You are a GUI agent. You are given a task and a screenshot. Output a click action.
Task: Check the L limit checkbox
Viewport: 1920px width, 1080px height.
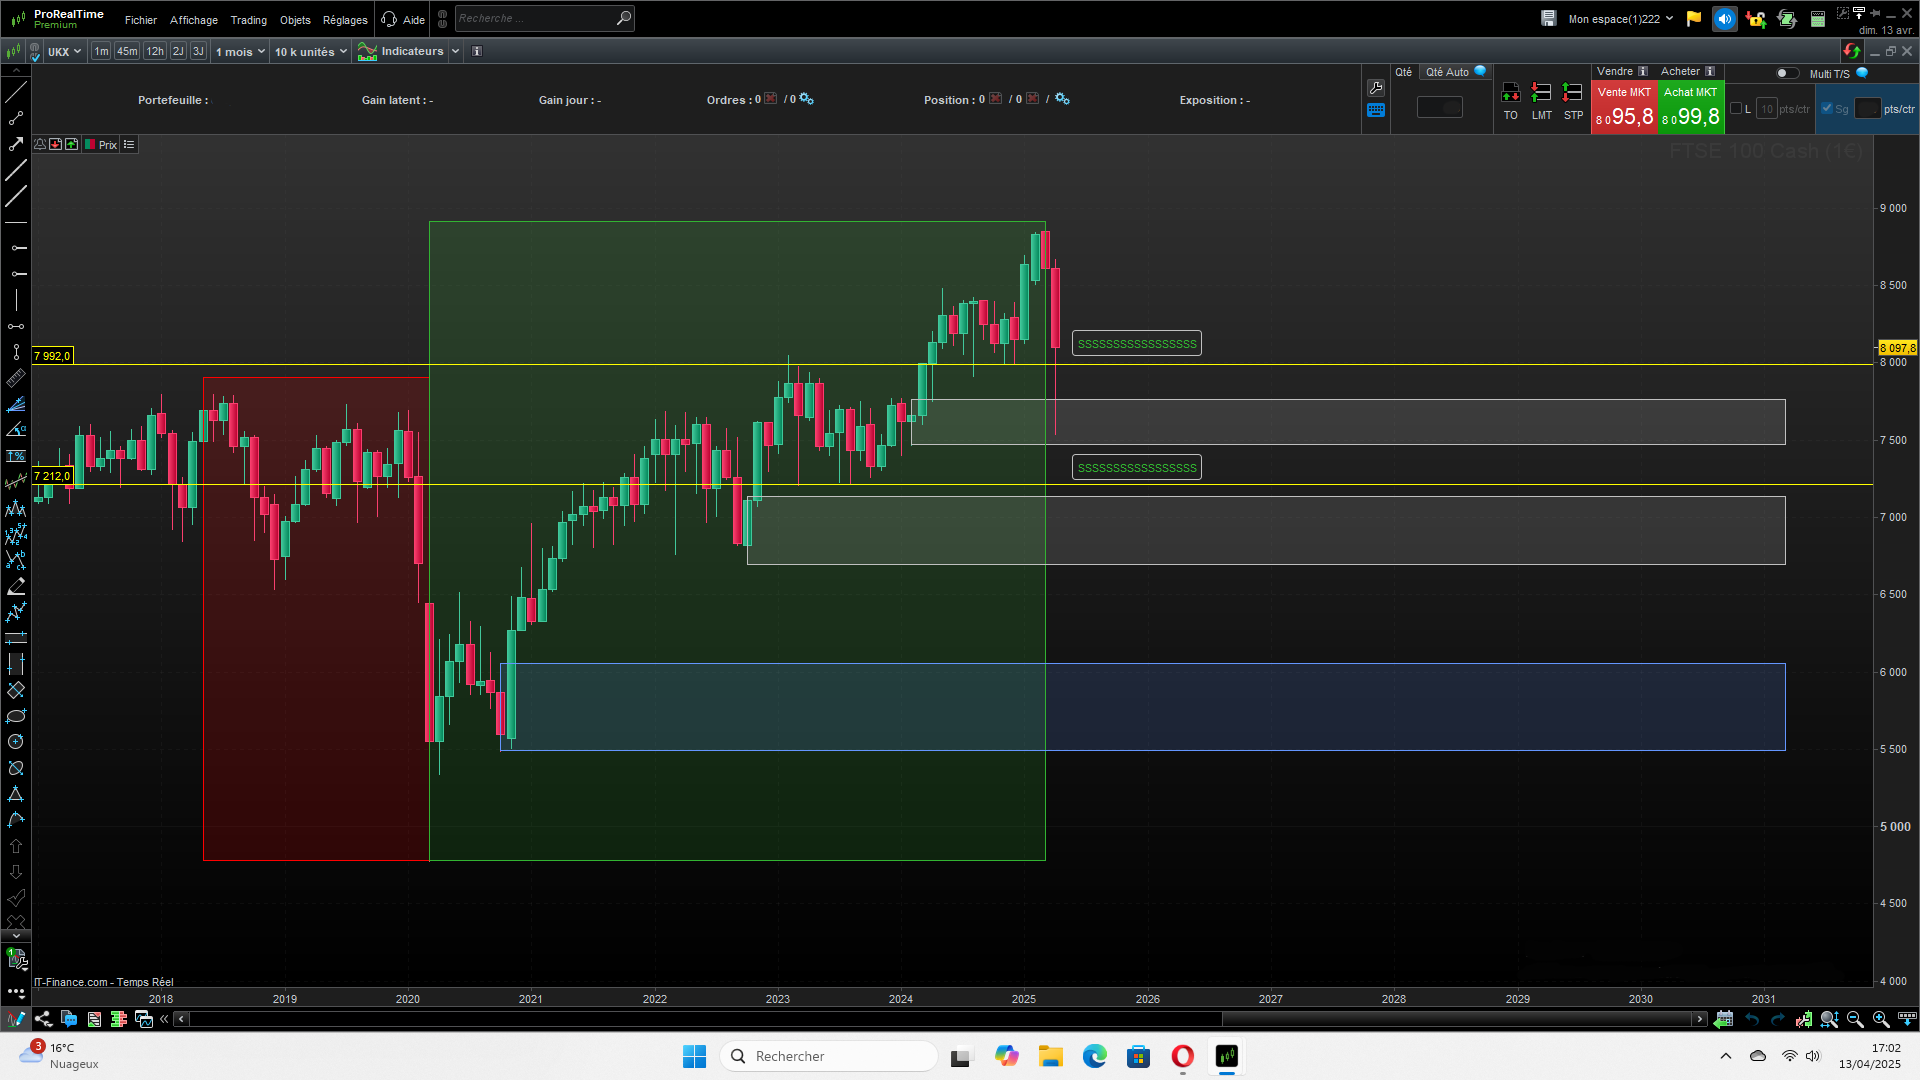(1736, 109)
